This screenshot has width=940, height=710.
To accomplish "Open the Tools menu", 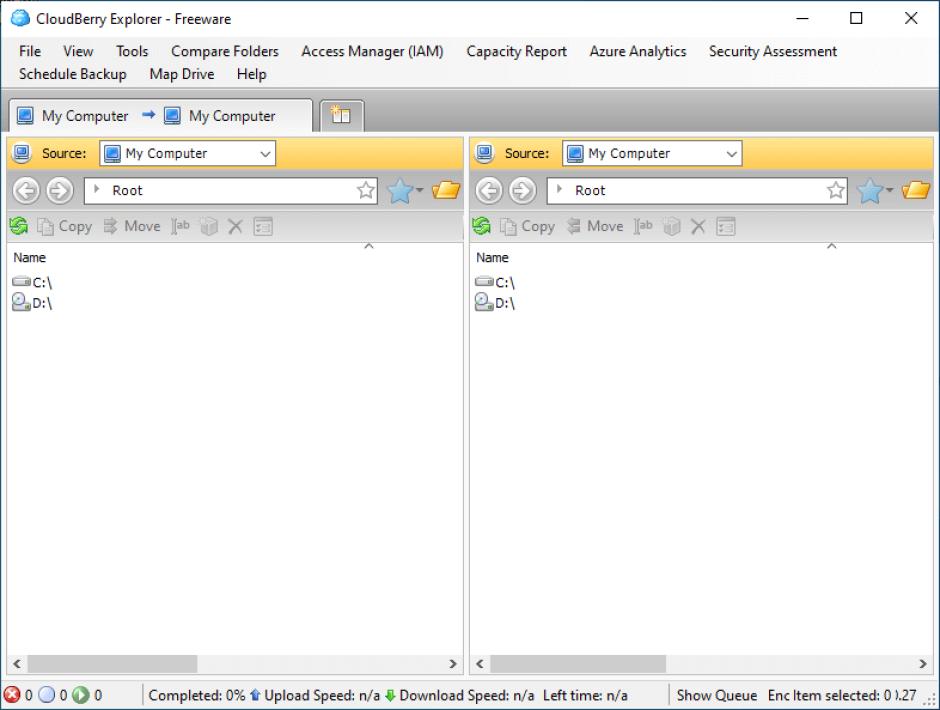I will click(132, 51).
